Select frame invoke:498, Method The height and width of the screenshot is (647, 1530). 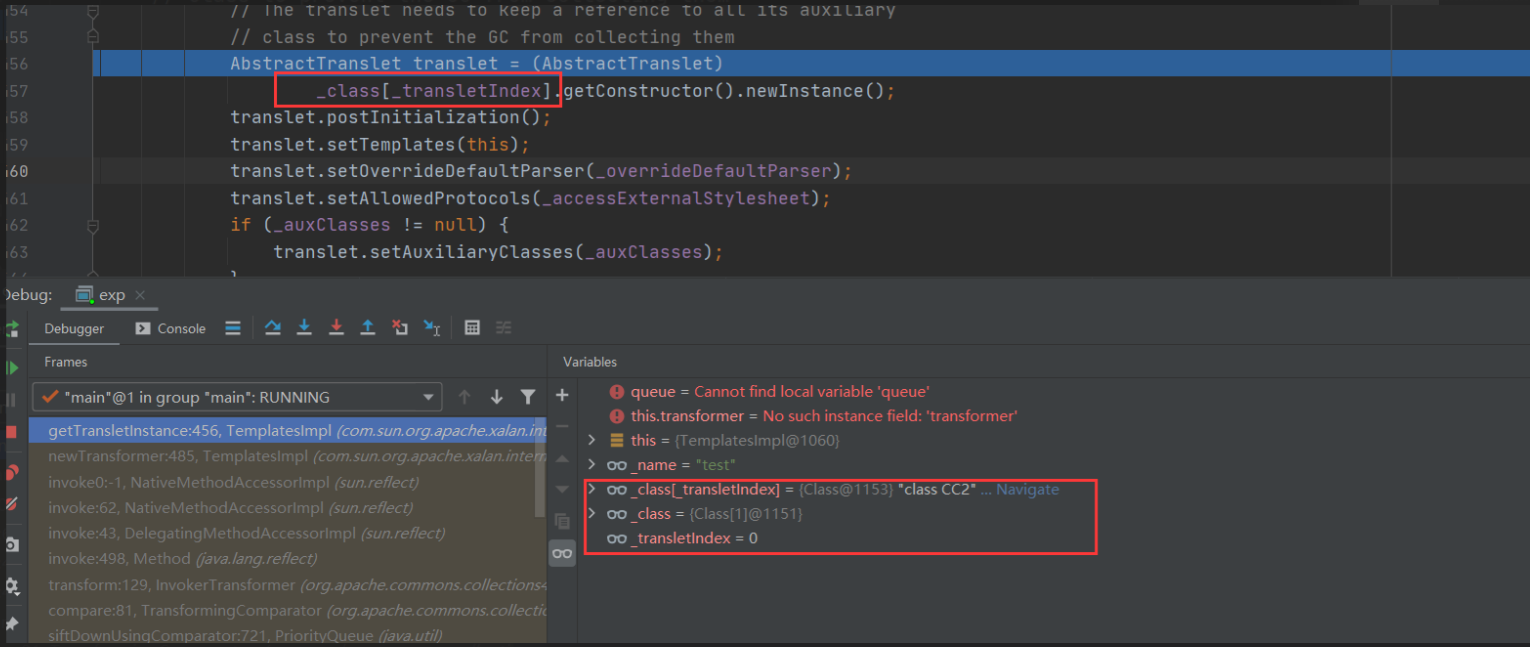tap(288, 558)
